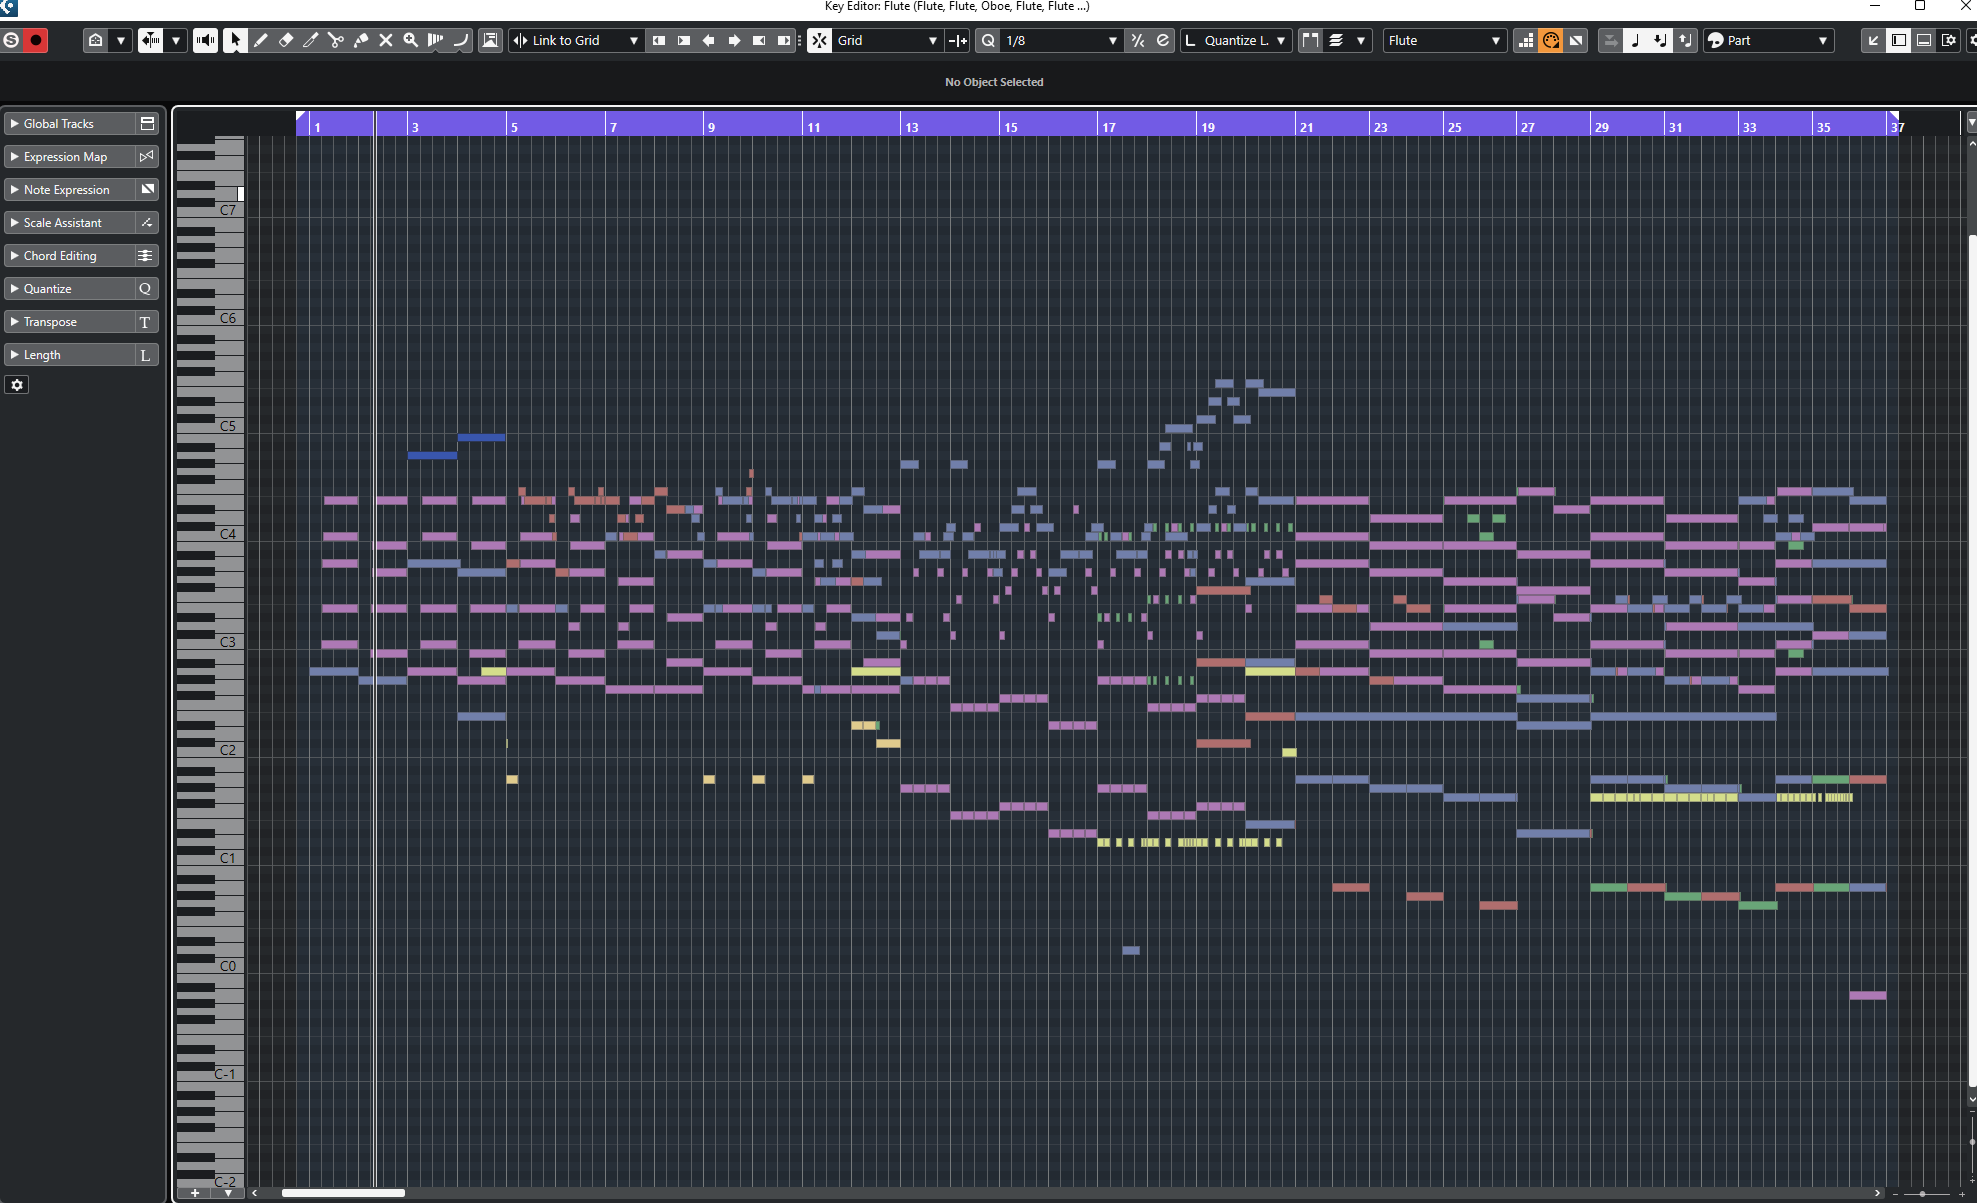The height and width of the screenshot is (1203, 1977).
Task: Click the Edit Active Part Only layers icon
Action: point(1336,40)
